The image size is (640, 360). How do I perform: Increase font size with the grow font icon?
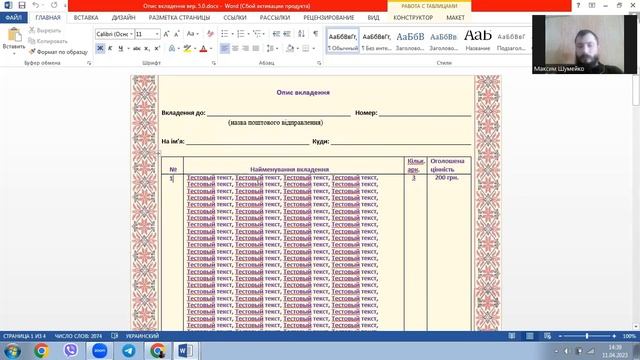pyautogui.click(x=166, y=34)
